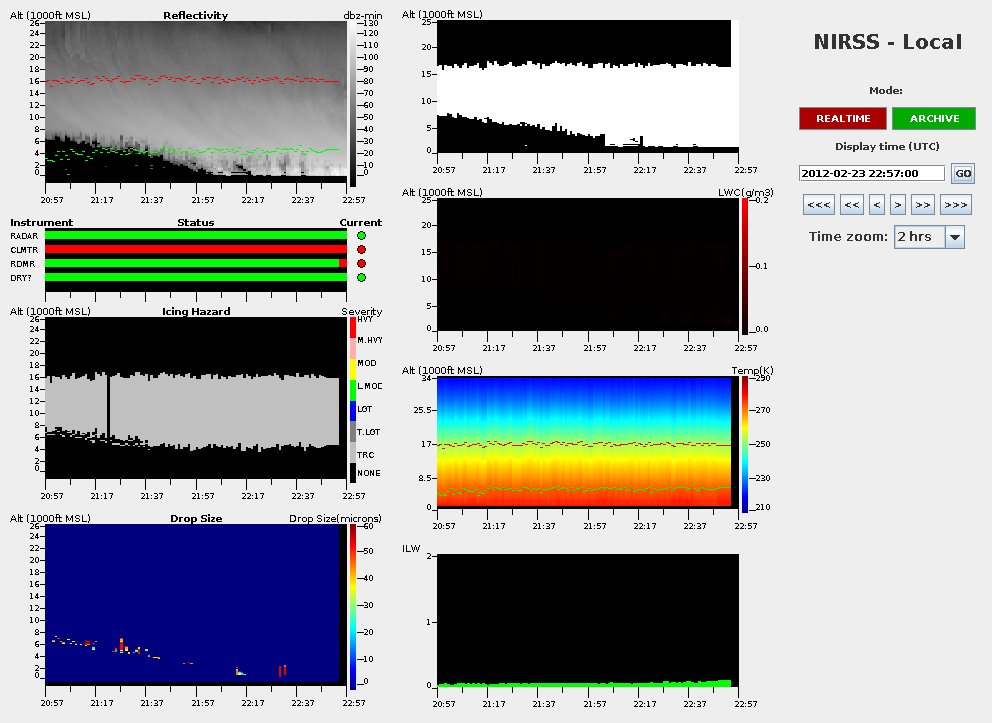Image resolution: width=992 pixels, height=723 pixels.
Task: Click the RDMR current status indicator
Action: pyautogui.click(x=361, y=263)
